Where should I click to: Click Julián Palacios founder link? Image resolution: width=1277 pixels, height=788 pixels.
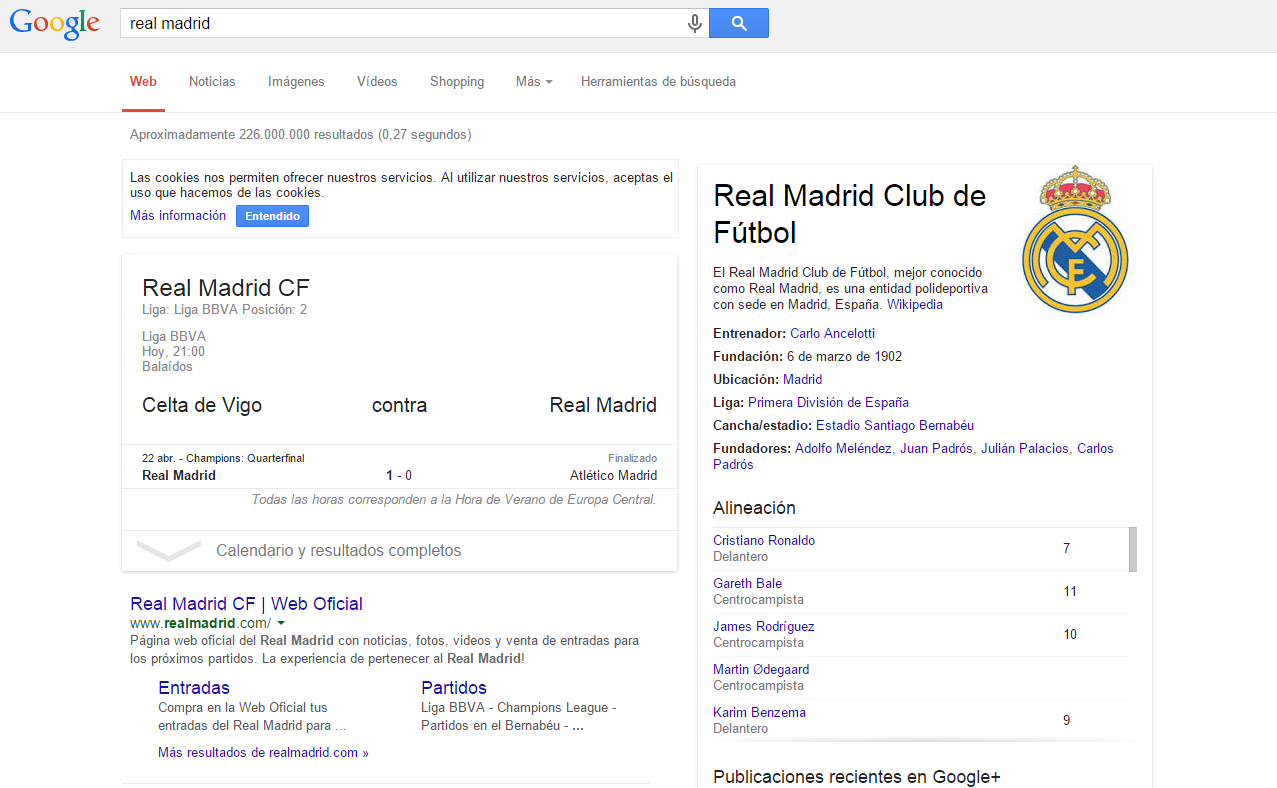[x=1024, y=449]
